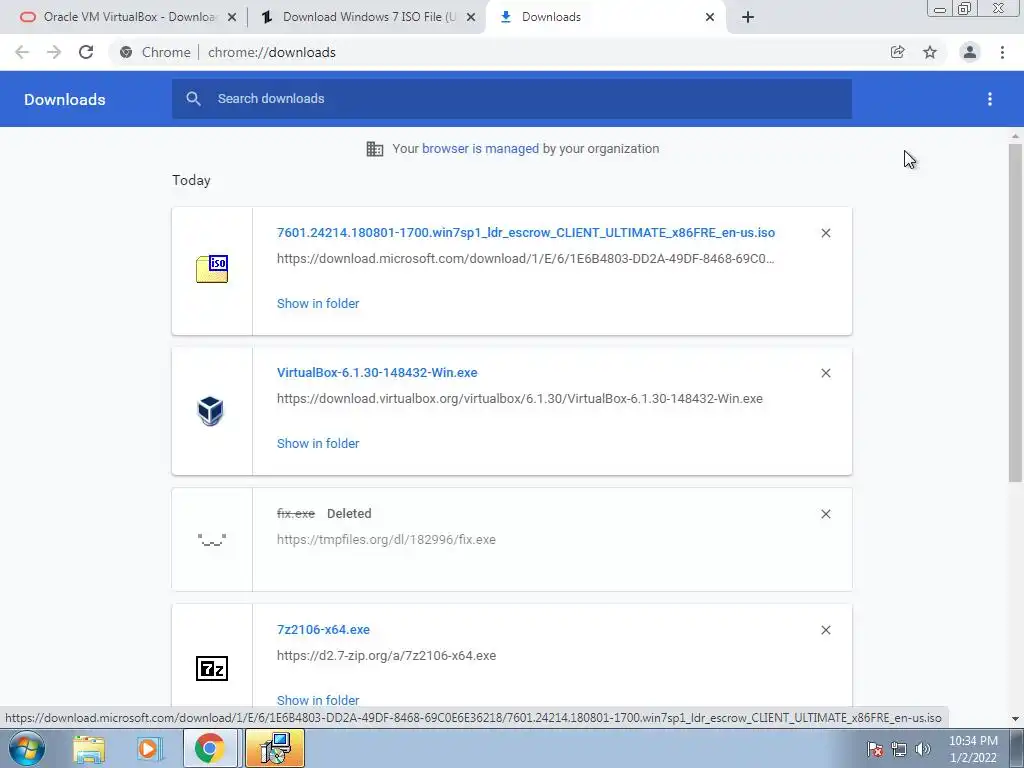The height and width of the screenshot is (768, 1024).
Task: Click the network tray icon
Action: pos(899,749)
